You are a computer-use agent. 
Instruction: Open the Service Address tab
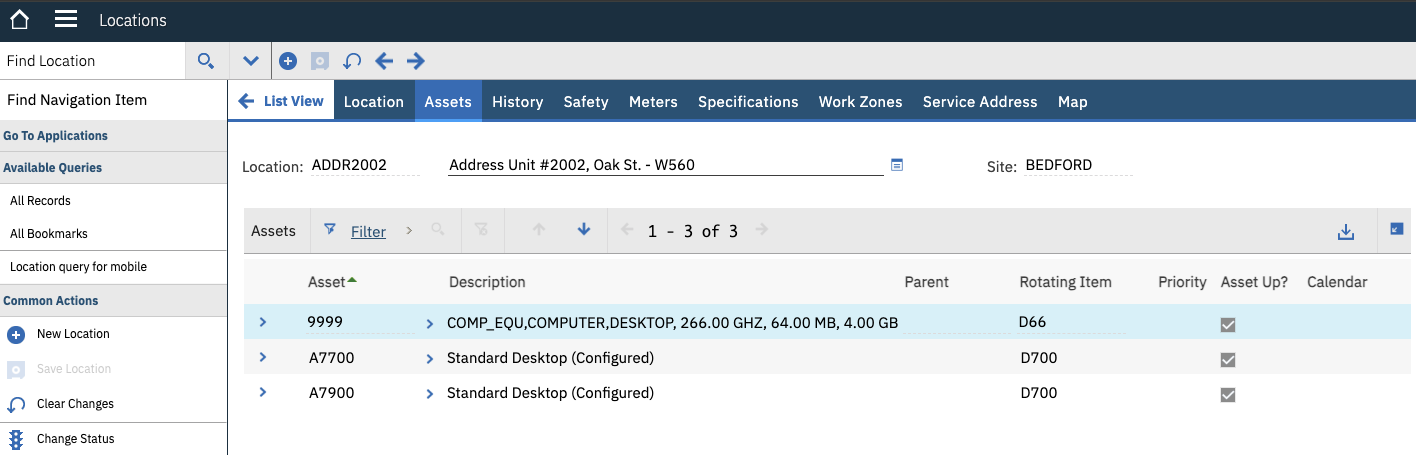click(979, 102)
